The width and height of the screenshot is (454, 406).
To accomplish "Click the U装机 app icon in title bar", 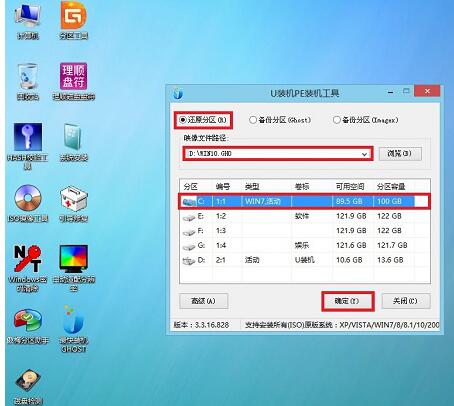I will pos(178,93).
